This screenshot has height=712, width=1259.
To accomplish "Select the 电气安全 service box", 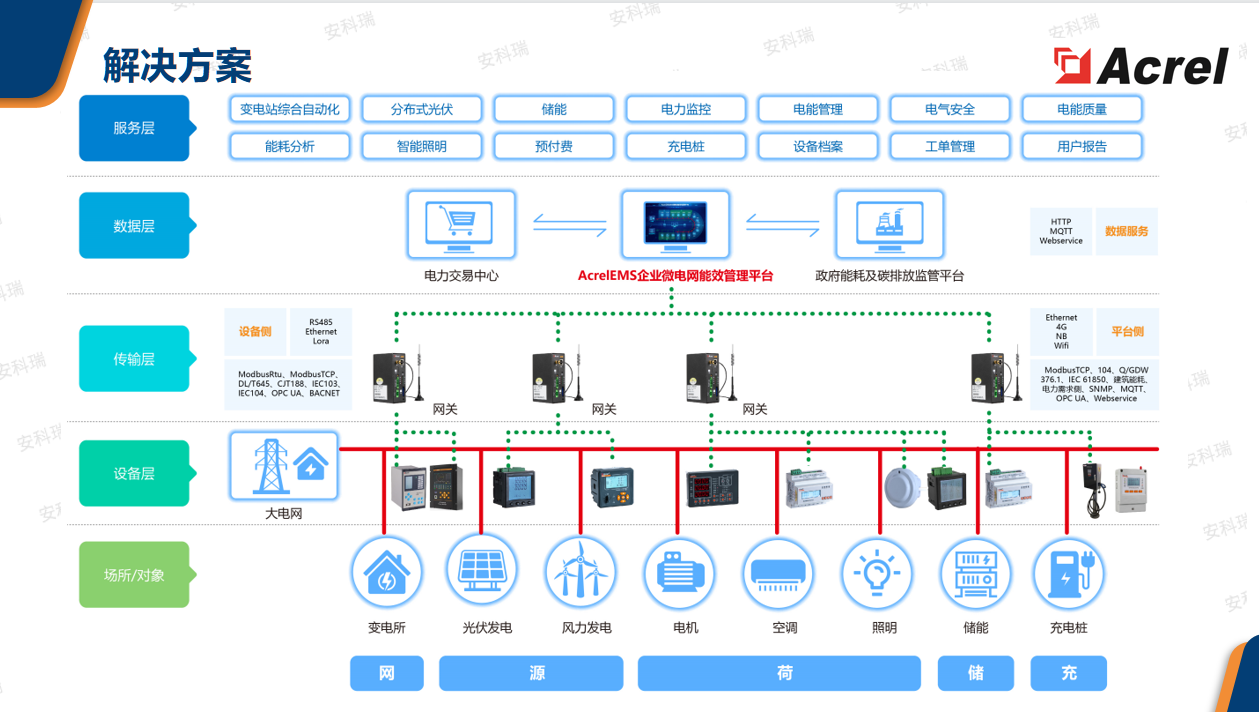I will 950,109.
